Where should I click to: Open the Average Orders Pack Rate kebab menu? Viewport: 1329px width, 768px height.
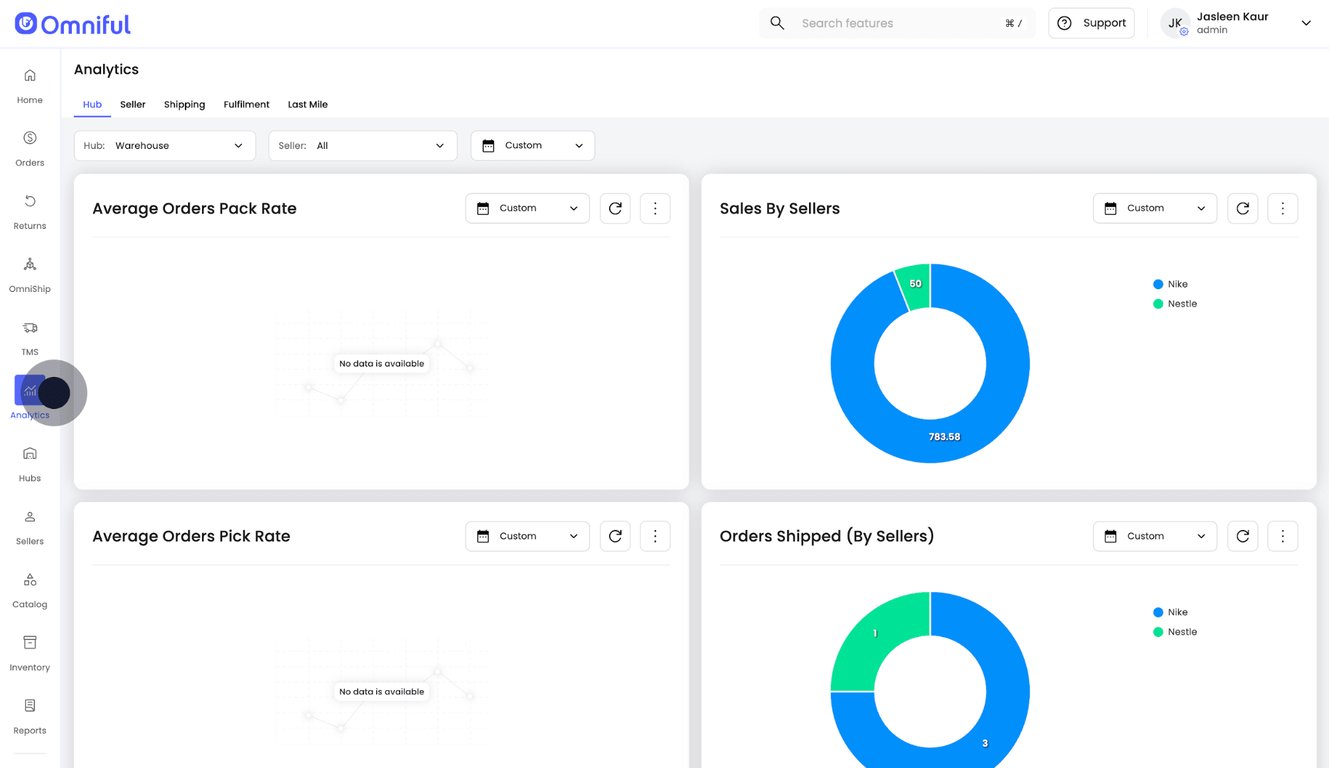pos(655,208)
